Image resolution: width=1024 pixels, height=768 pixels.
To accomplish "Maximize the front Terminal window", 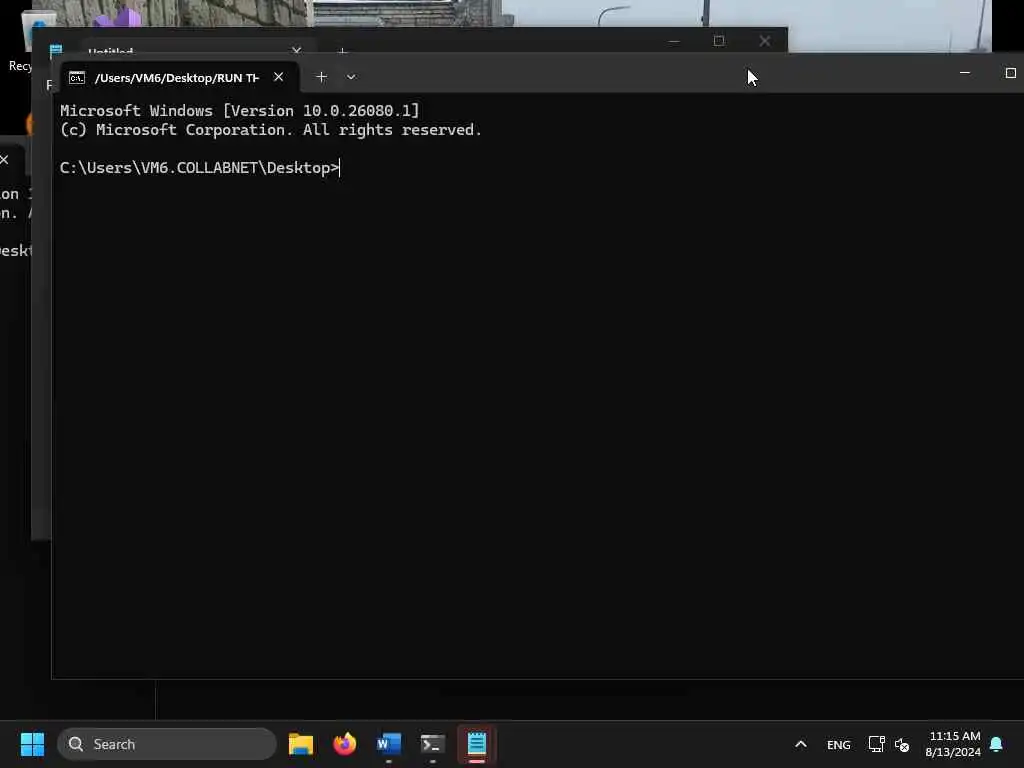I will coord(1010,73).
